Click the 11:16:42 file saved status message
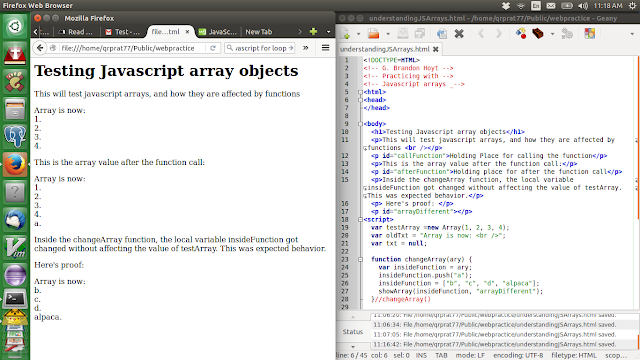Viewport: 640px width, 360px height. [495, 344]
